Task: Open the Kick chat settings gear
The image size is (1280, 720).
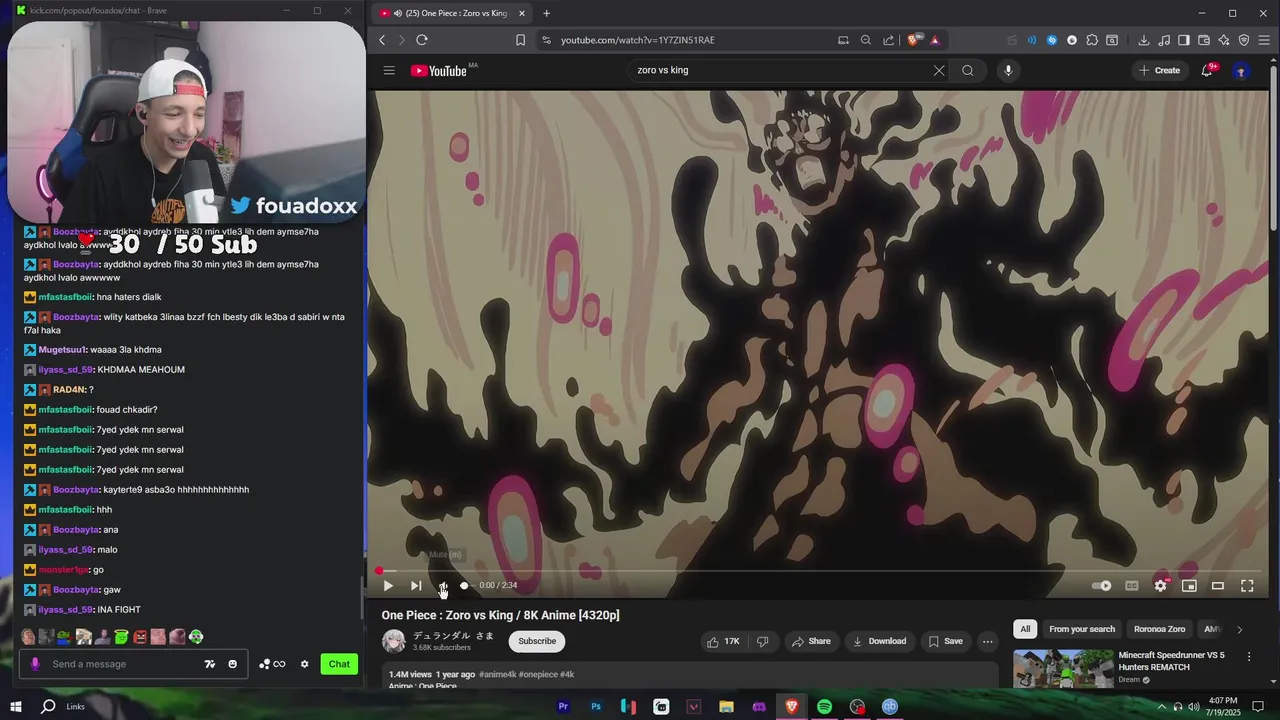Action: click(305, 664)
